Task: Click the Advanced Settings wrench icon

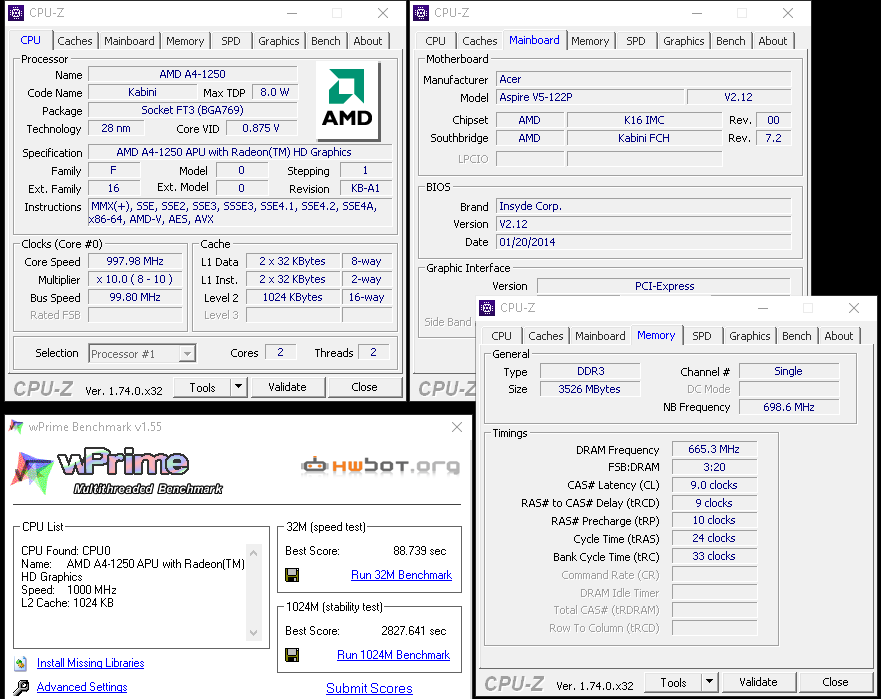Action: tap(21, 687)
